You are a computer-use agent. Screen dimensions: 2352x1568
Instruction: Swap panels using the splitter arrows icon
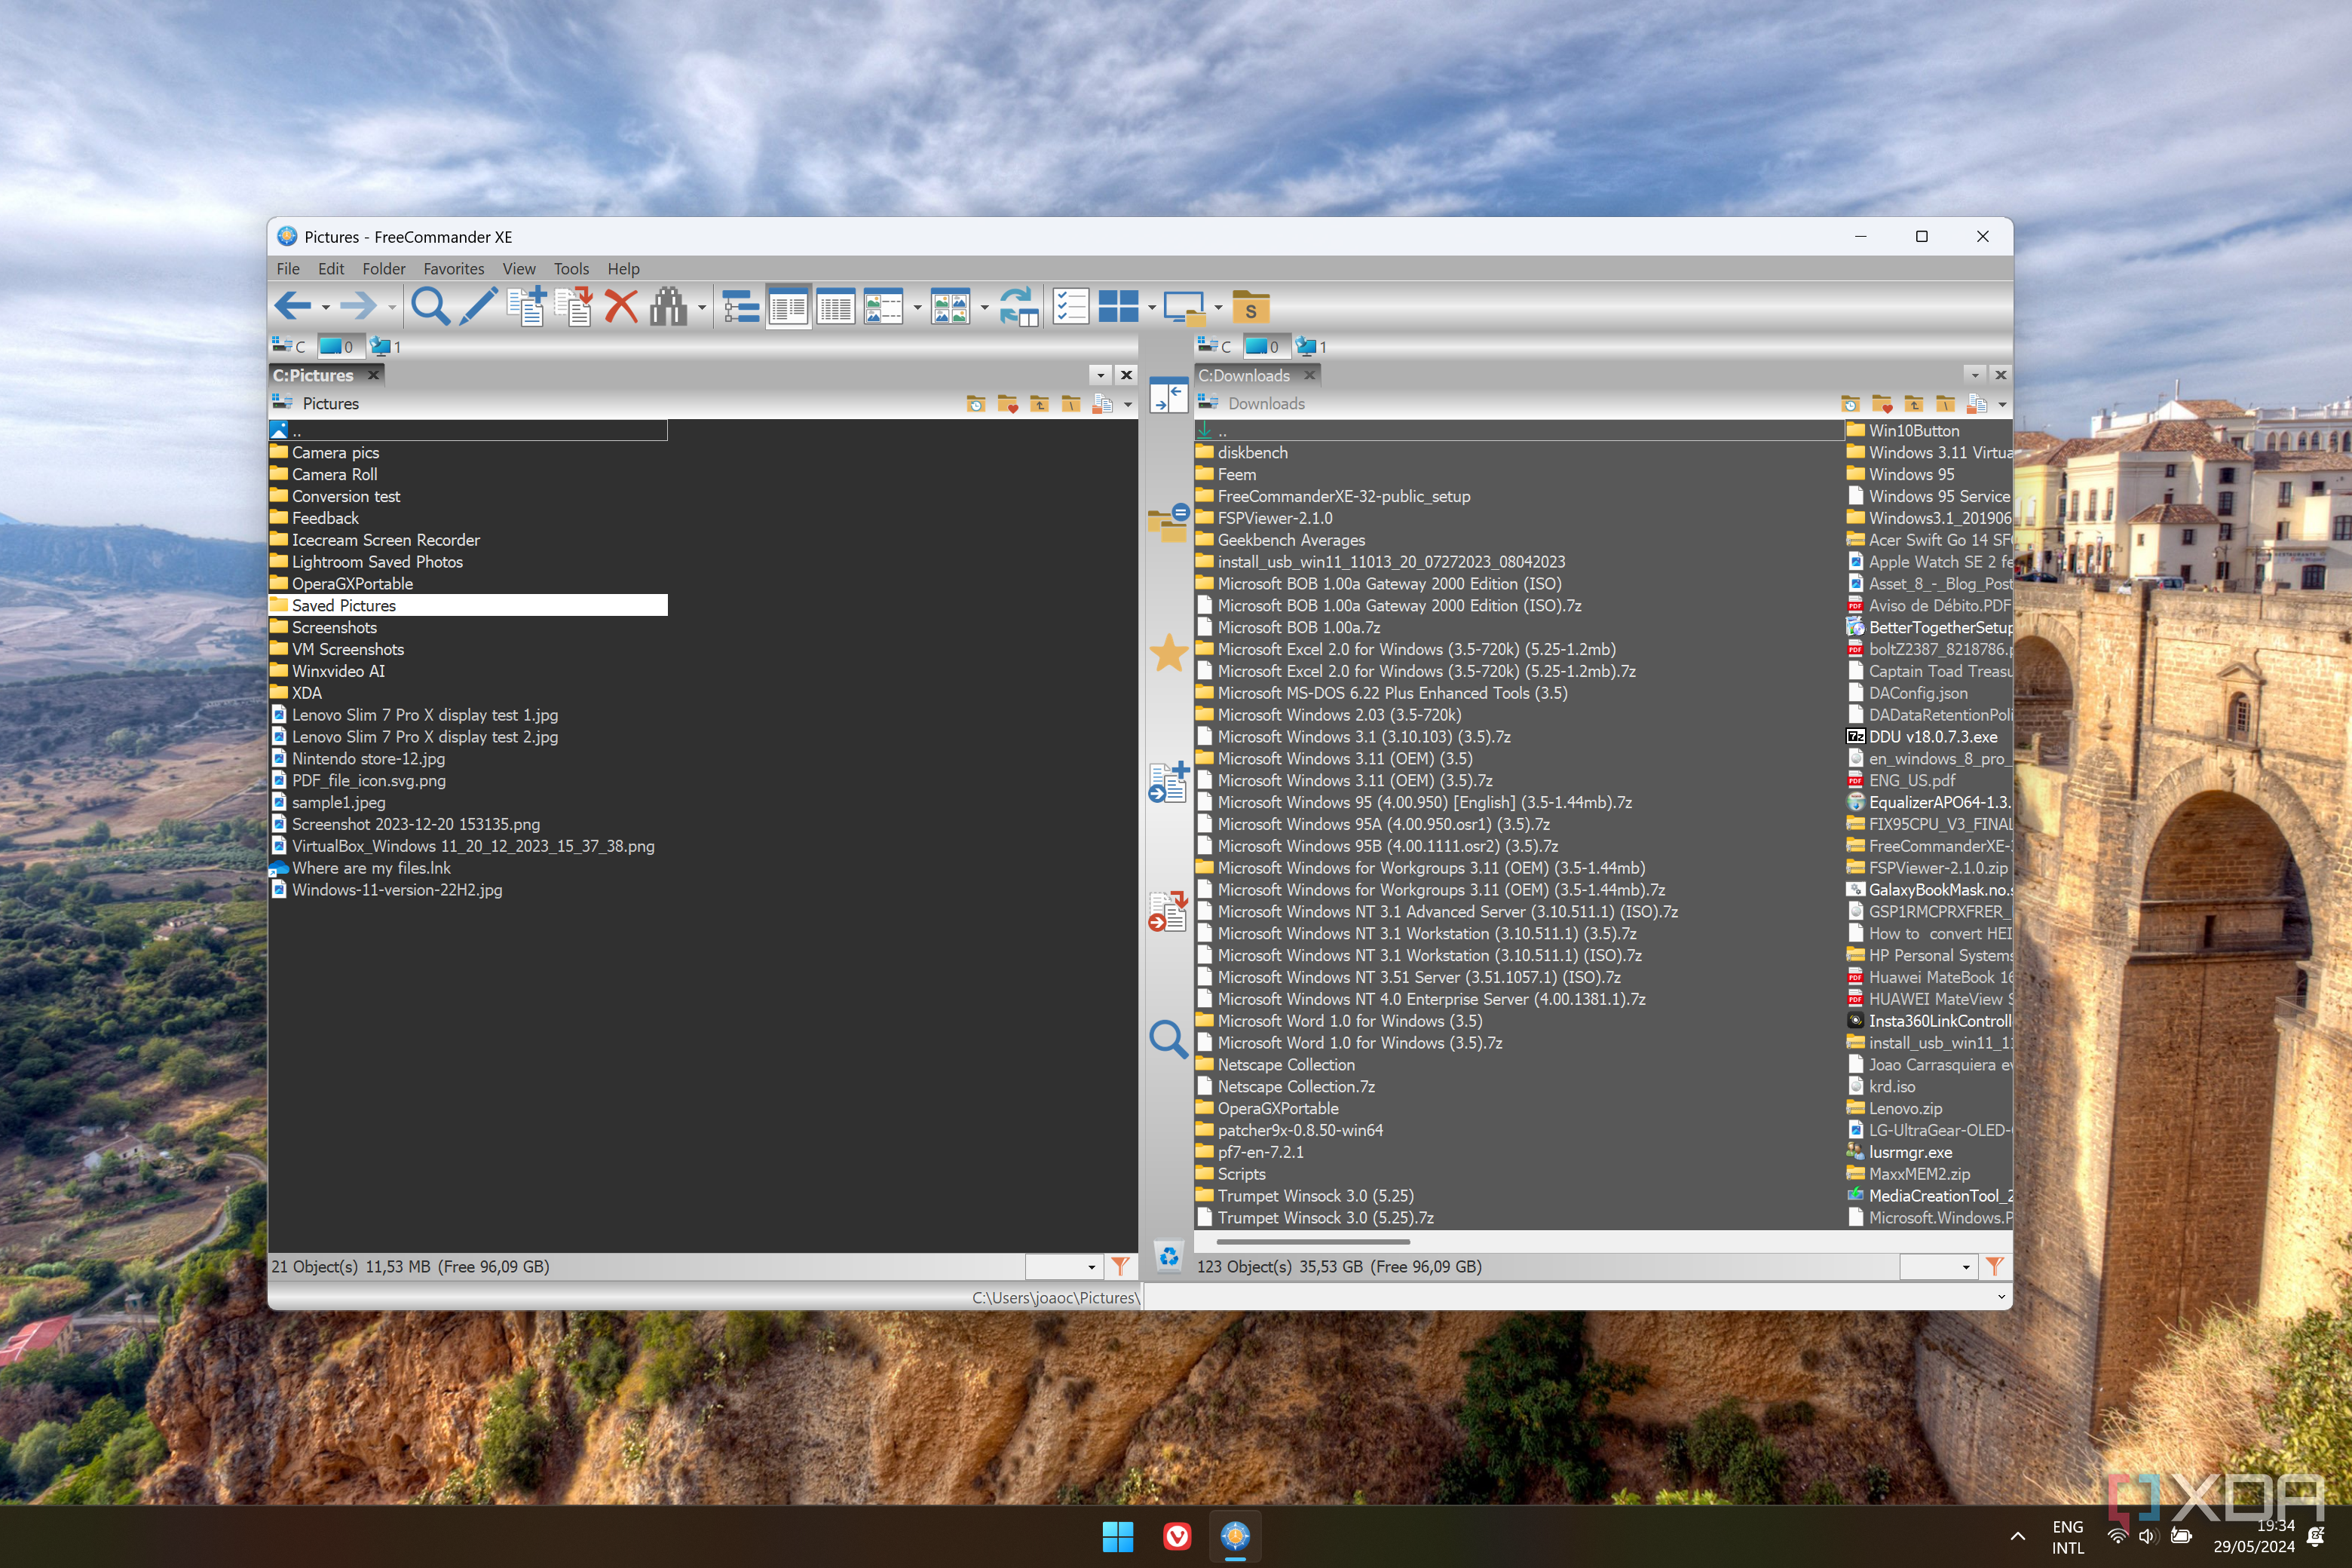[x=1168, y=395]
